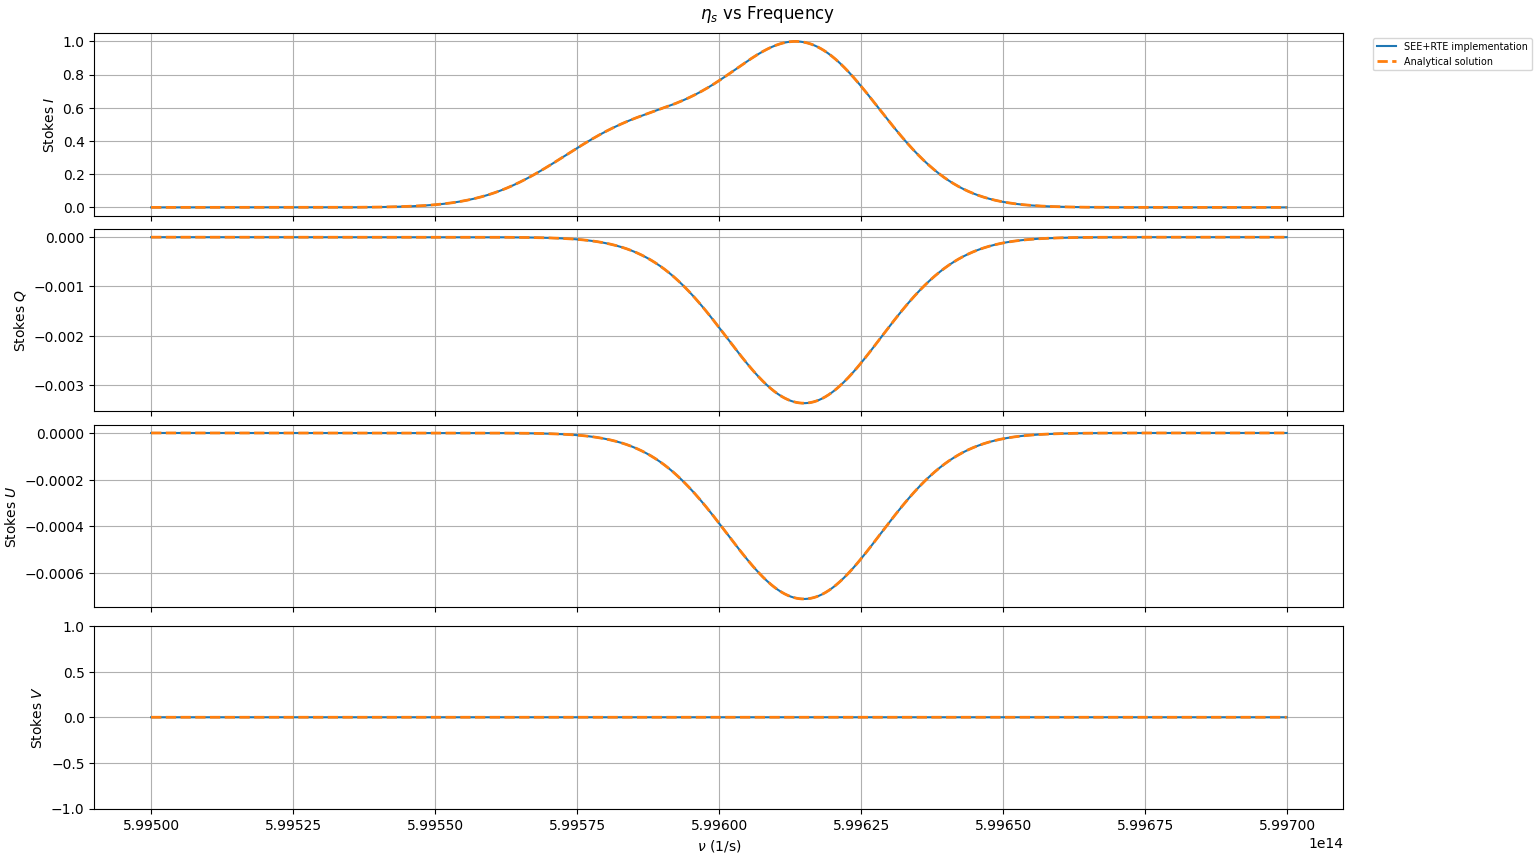
Task: Click the minimum of the Stokes Q curve
Action: click(805, 403)
